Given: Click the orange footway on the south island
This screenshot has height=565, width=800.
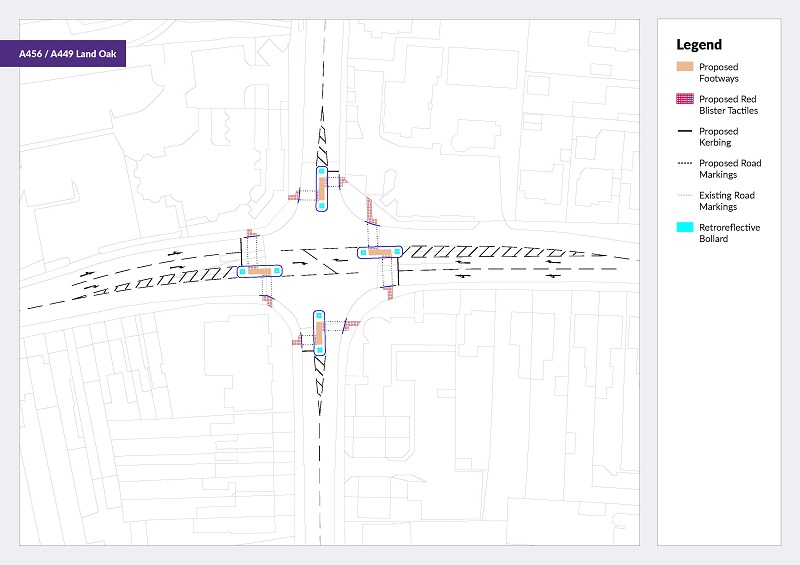Looking at the screenshot, I should 319,331.
